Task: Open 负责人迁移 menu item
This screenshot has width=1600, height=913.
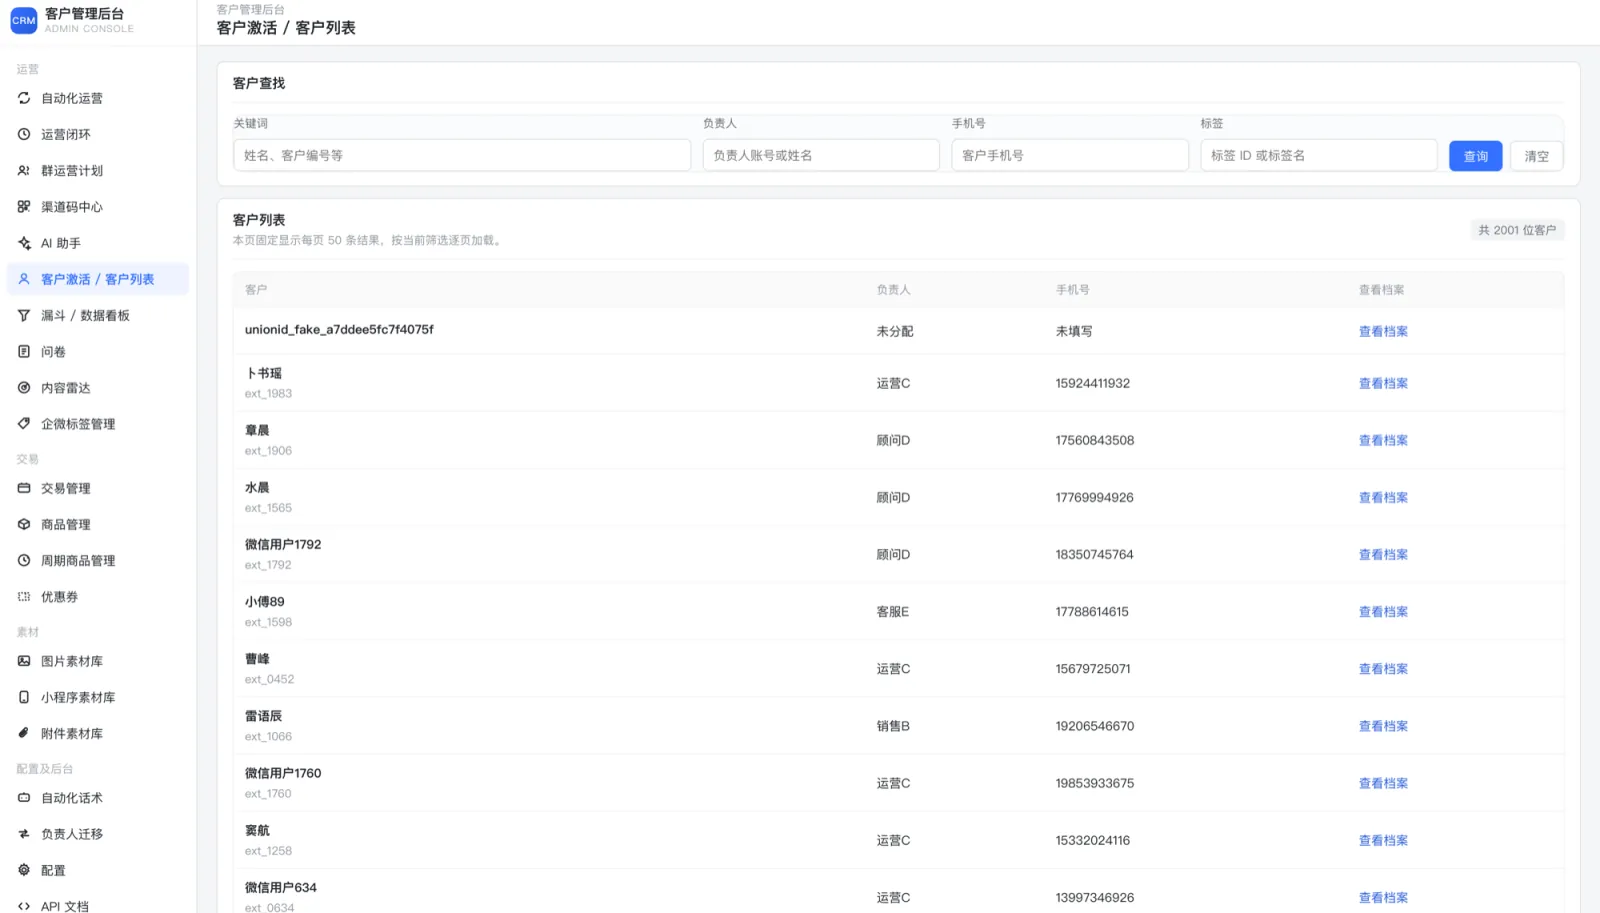Action: tap(98, 834)
